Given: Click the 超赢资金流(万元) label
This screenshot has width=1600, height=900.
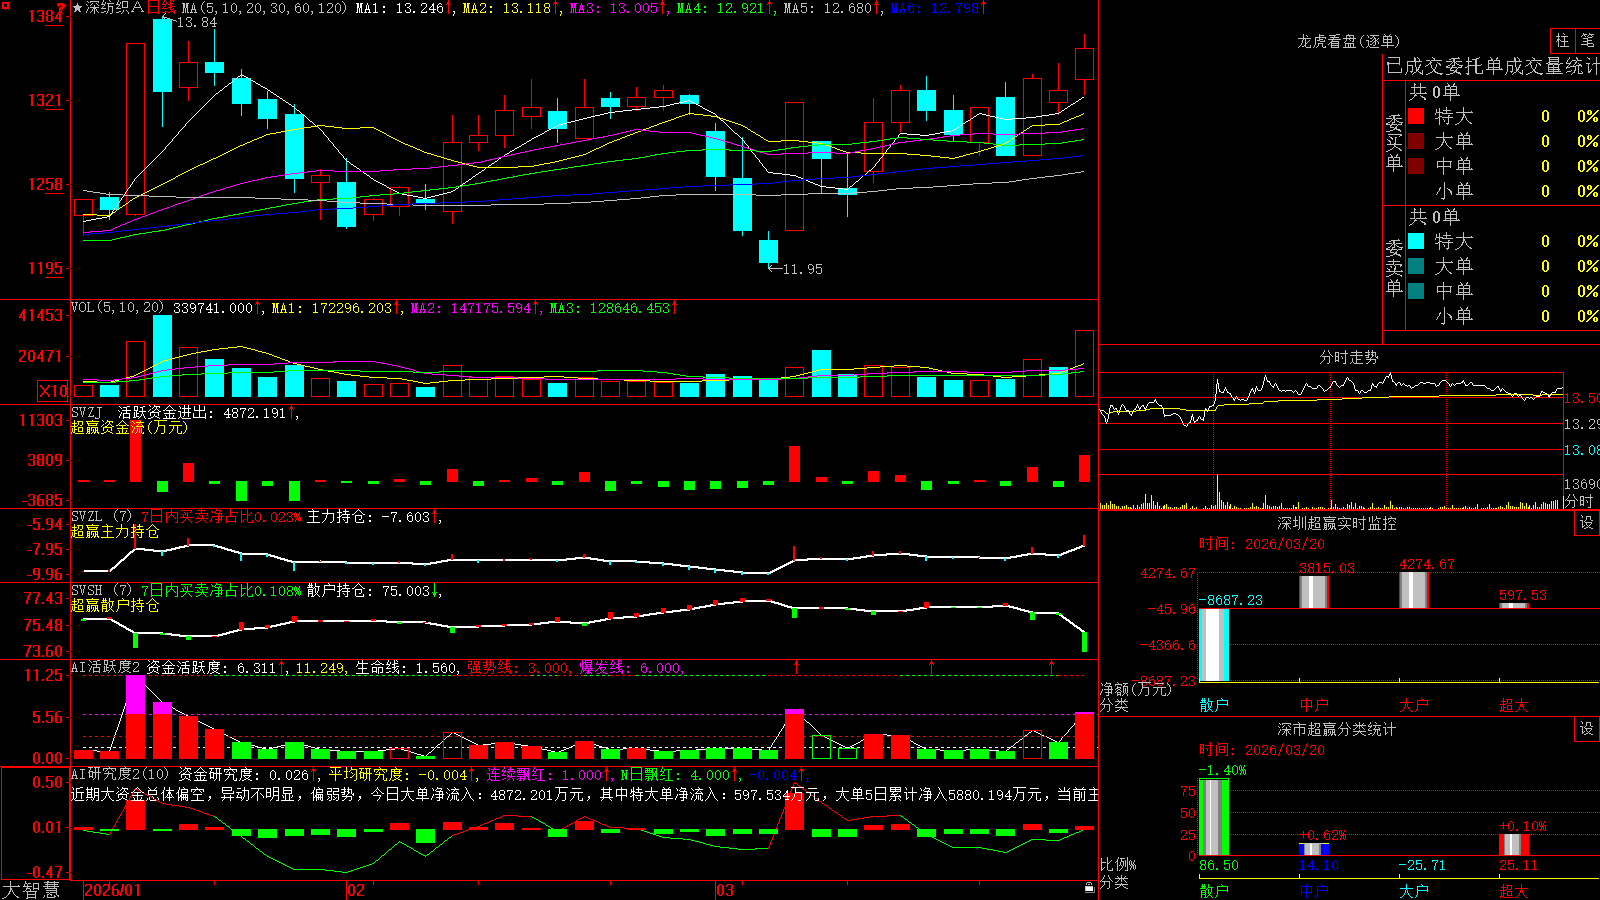Looking at the screenshot, I should pos(129,427).
